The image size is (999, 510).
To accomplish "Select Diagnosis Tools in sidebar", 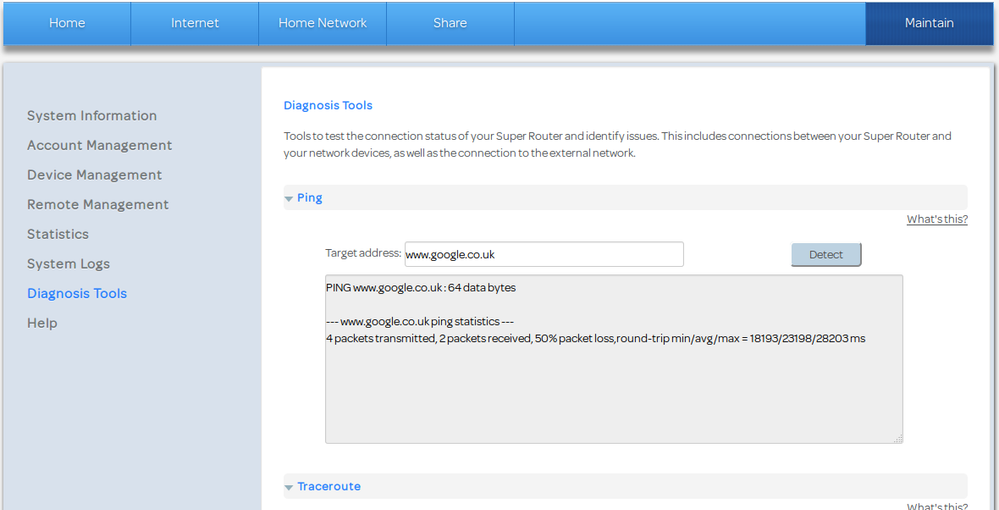I will coord(77,293).
